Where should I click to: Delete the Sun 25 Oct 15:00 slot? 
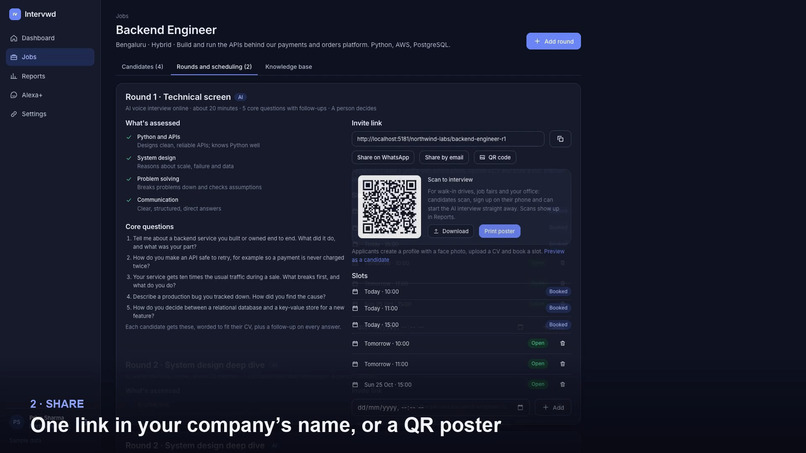(x=562, y=385)
